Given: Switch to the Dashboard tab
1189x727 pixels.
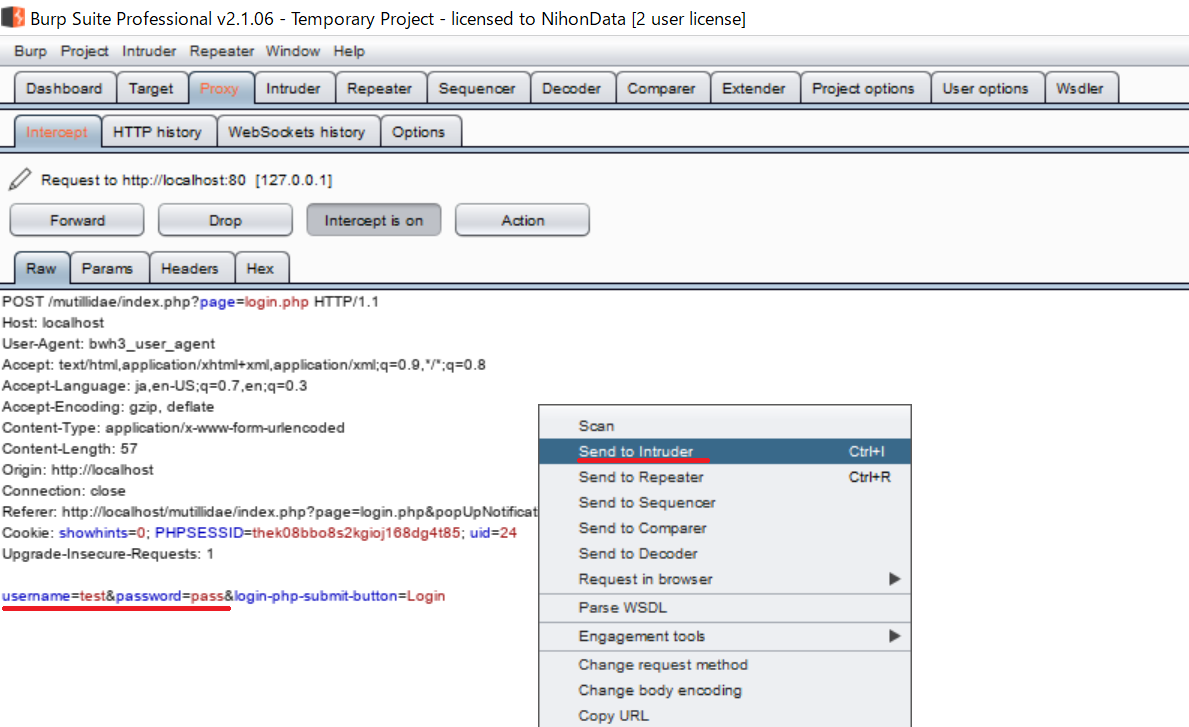Looking at the screenshot, I should point(64,88).
